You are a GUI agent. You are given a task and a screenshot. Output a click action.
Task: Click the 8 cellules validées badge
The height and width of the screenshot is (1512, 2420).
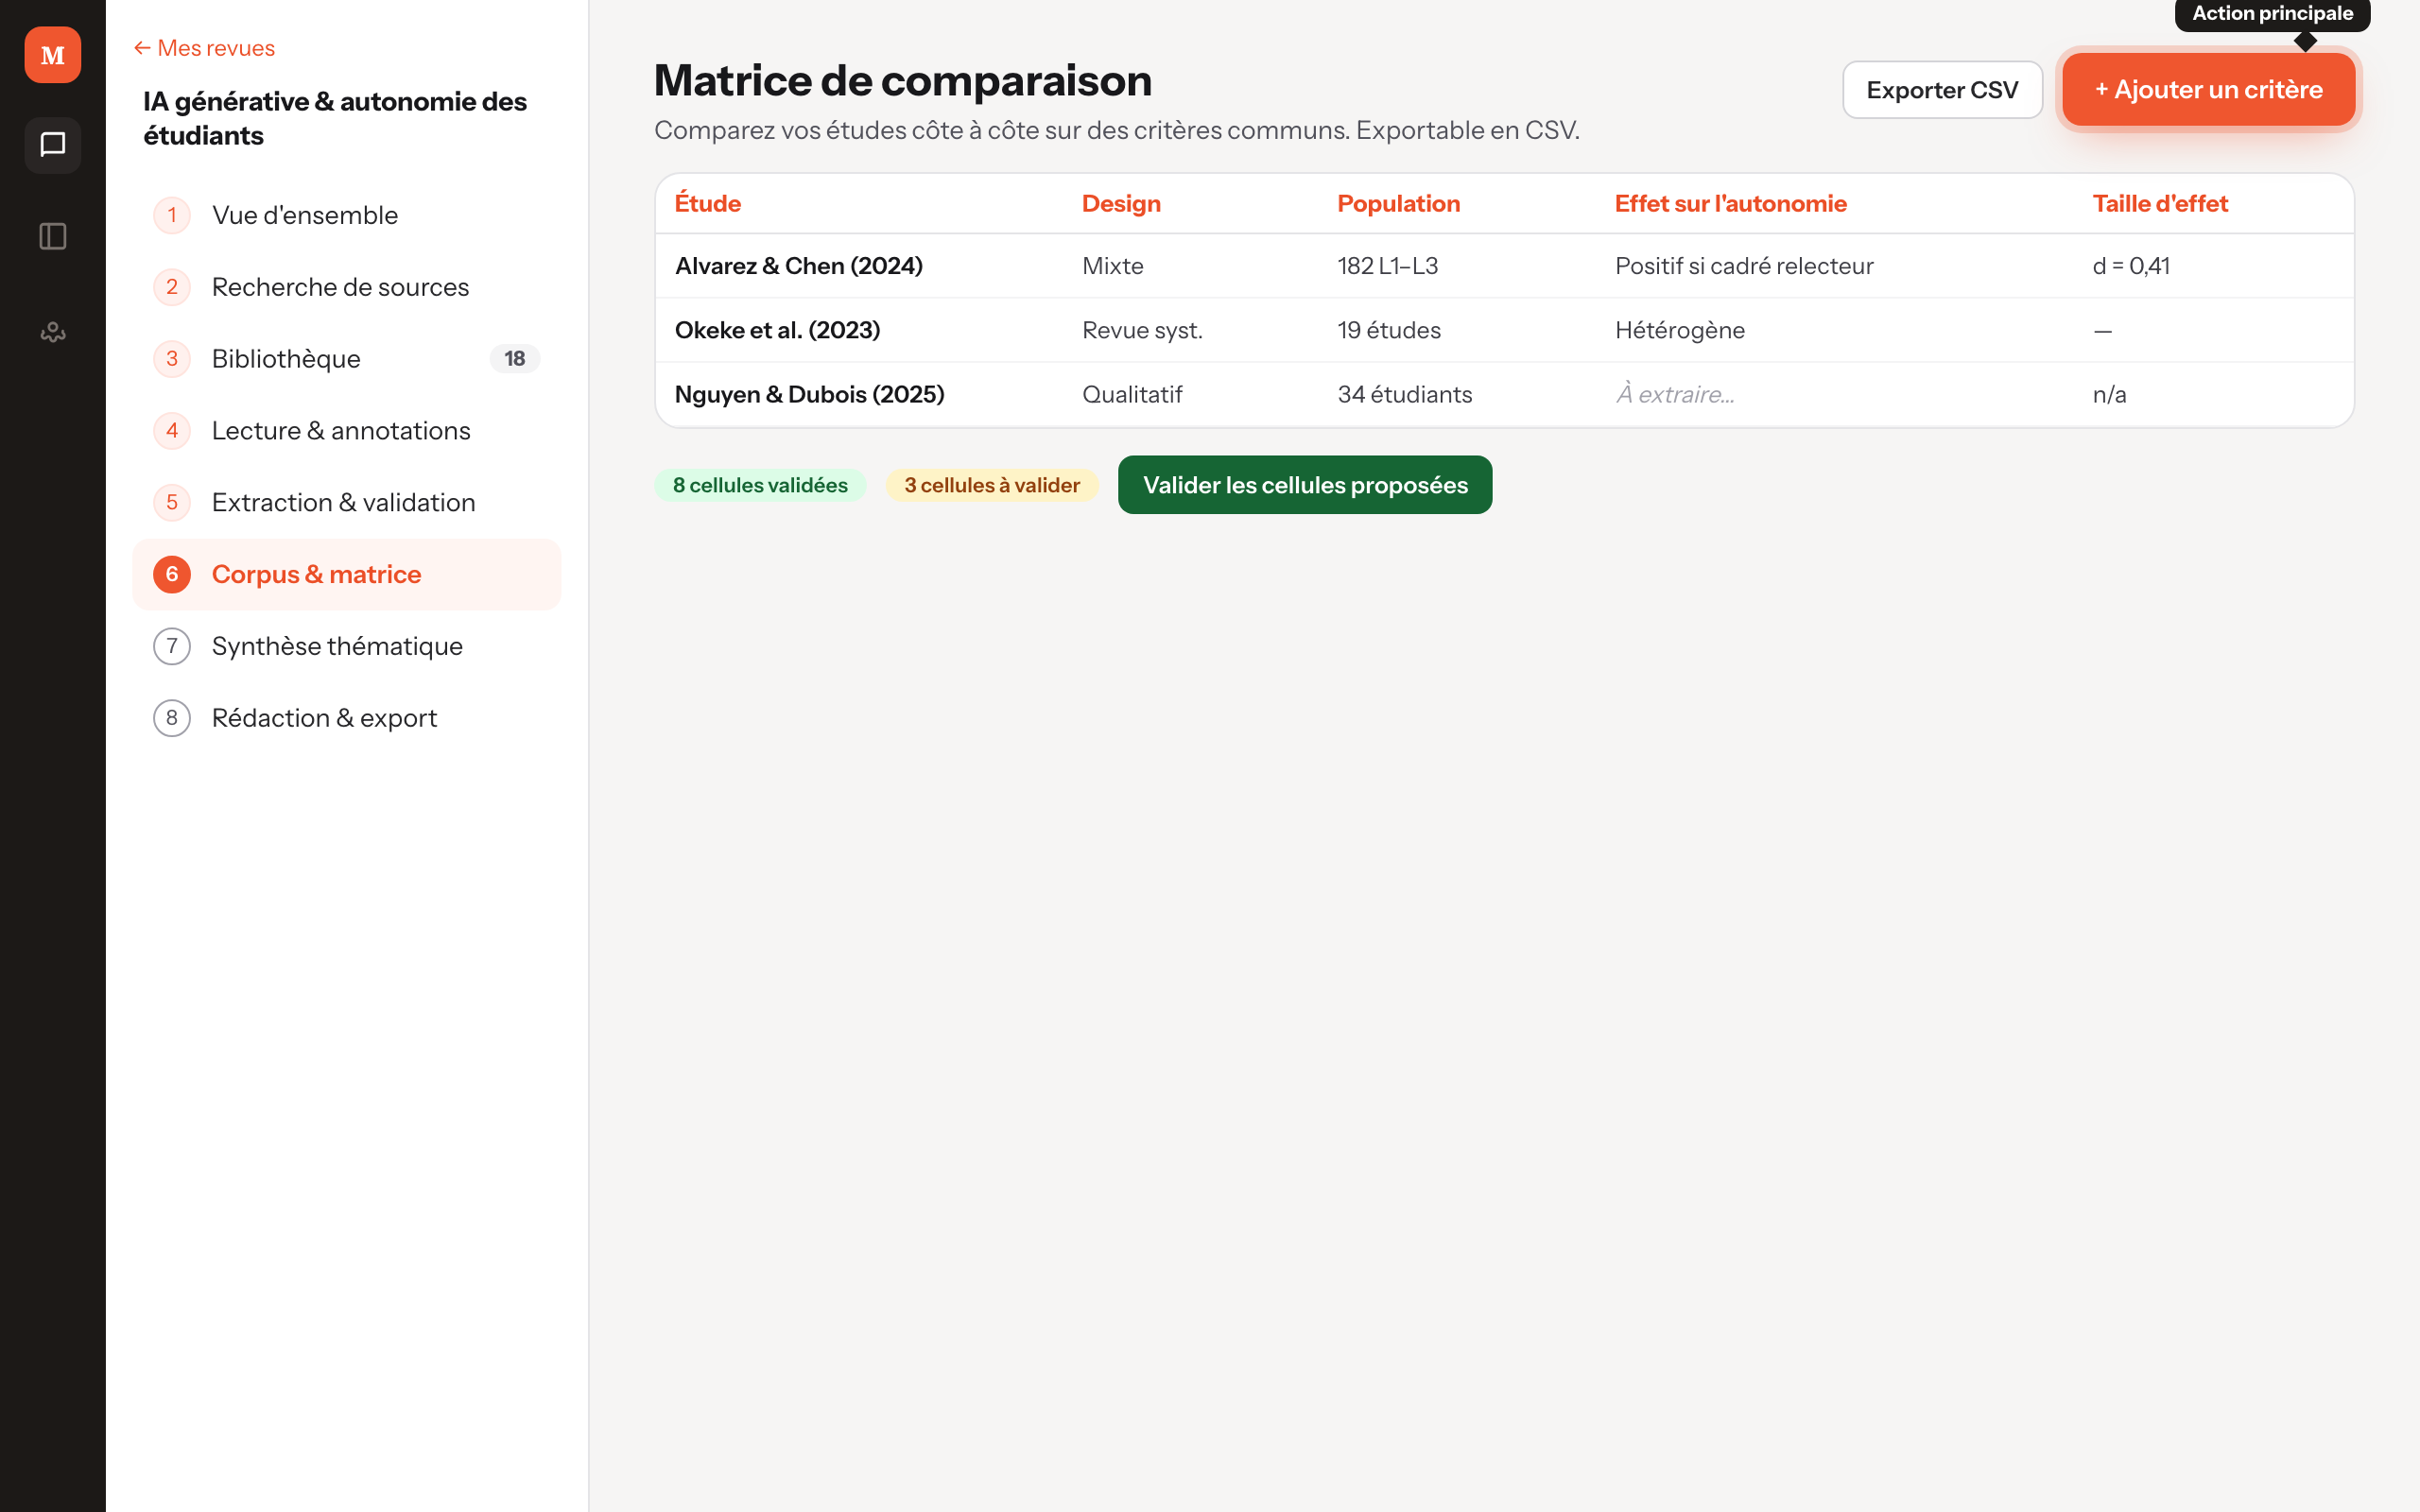[760, 485]
